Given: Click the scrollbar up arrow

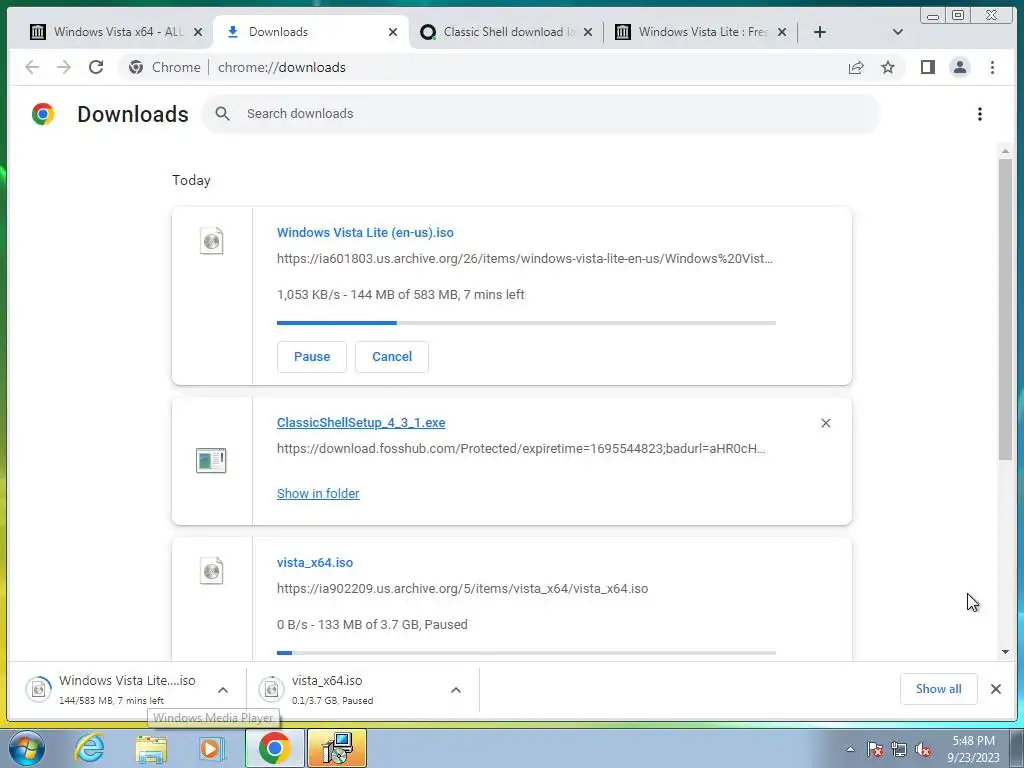Looking at the screenshot, I should pyautogui.click(x=1005, y=152).
